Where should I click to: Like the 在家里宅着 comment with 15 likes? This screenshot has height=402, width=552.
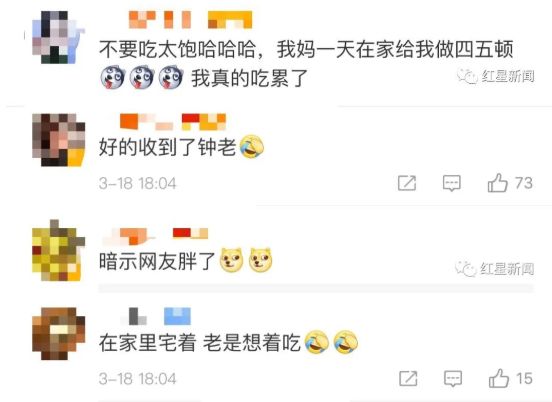pos(499,378)
